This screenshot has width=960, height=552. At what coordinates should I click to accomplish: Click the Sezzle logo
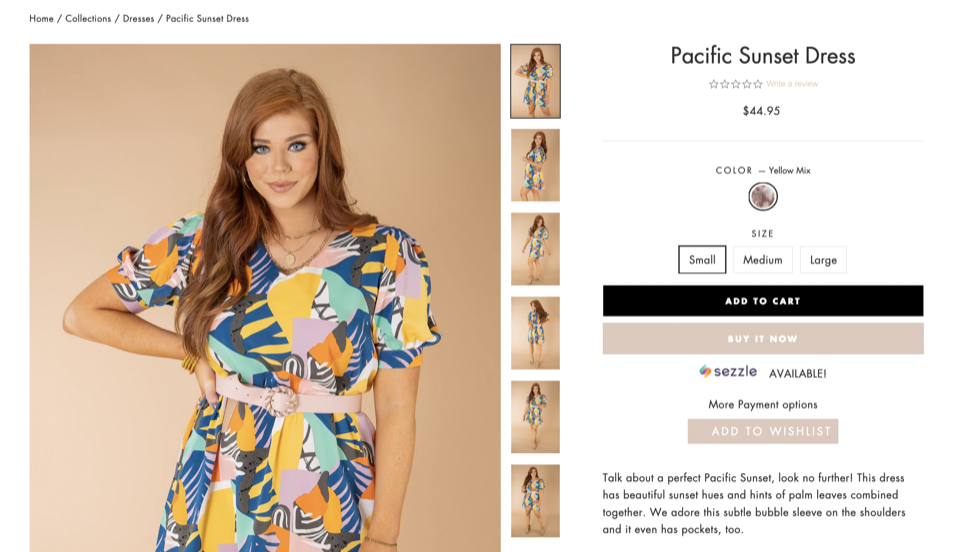point(728,372)
